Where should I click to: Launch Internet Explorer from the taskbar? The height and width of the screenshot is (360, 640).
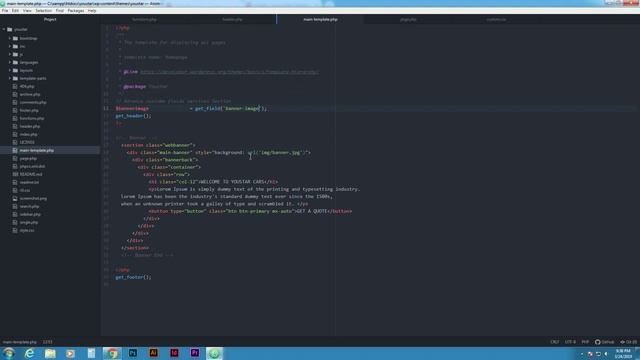[29, 353]
